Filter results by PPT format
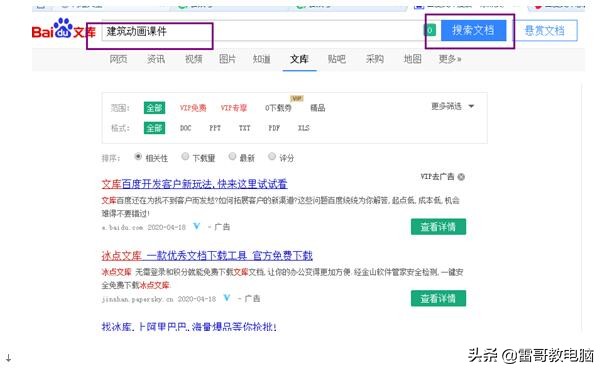 [215, 128]
